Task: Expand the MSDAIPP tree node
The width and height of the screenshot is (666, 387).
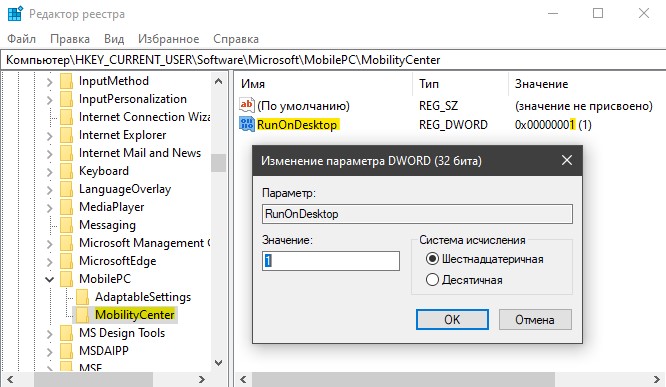Action: pos(50,351)
